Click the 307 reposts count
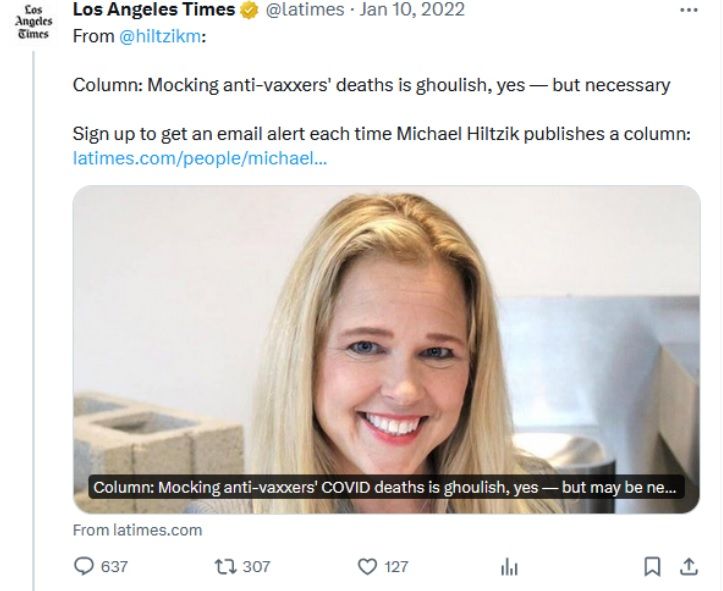The image size is (723, 591). coord(257,566)
